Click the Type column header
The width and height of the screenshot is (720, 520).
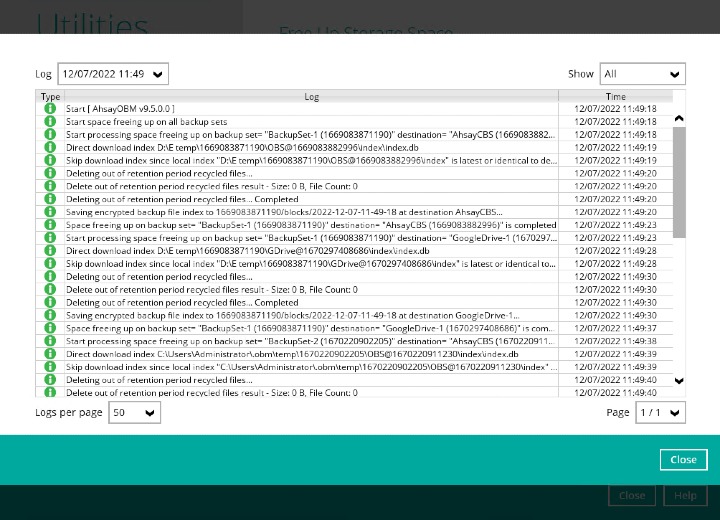(50, 96)
